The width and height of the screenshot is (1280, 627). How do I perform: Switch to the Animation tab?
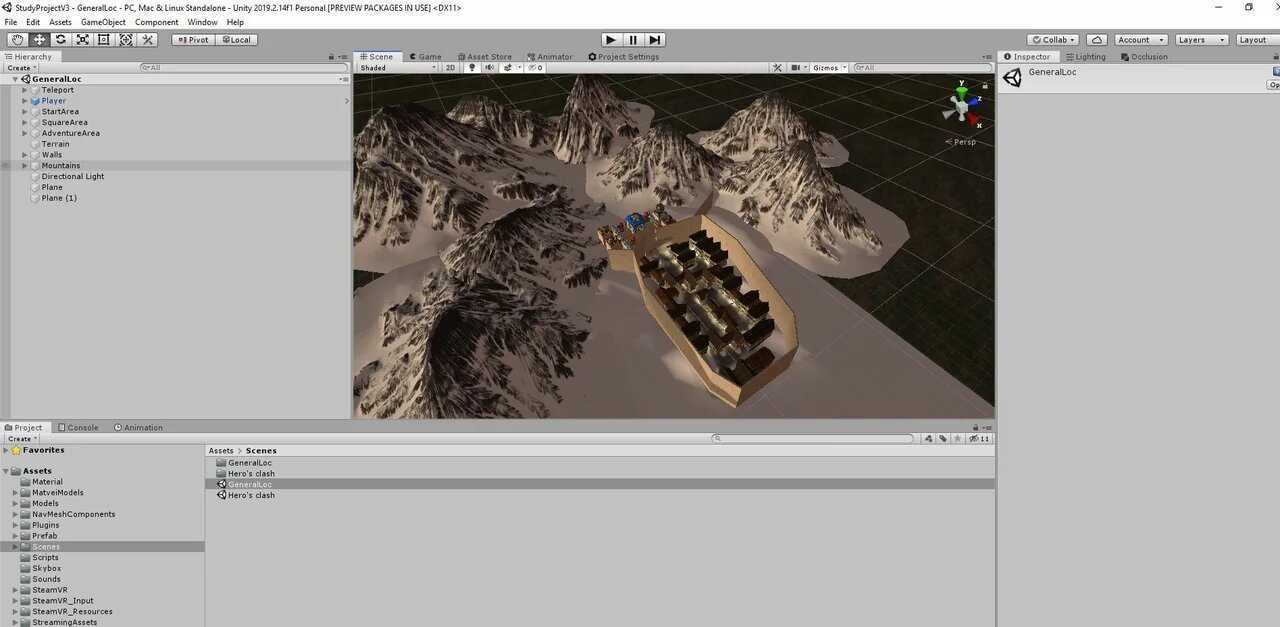[139, 428]
